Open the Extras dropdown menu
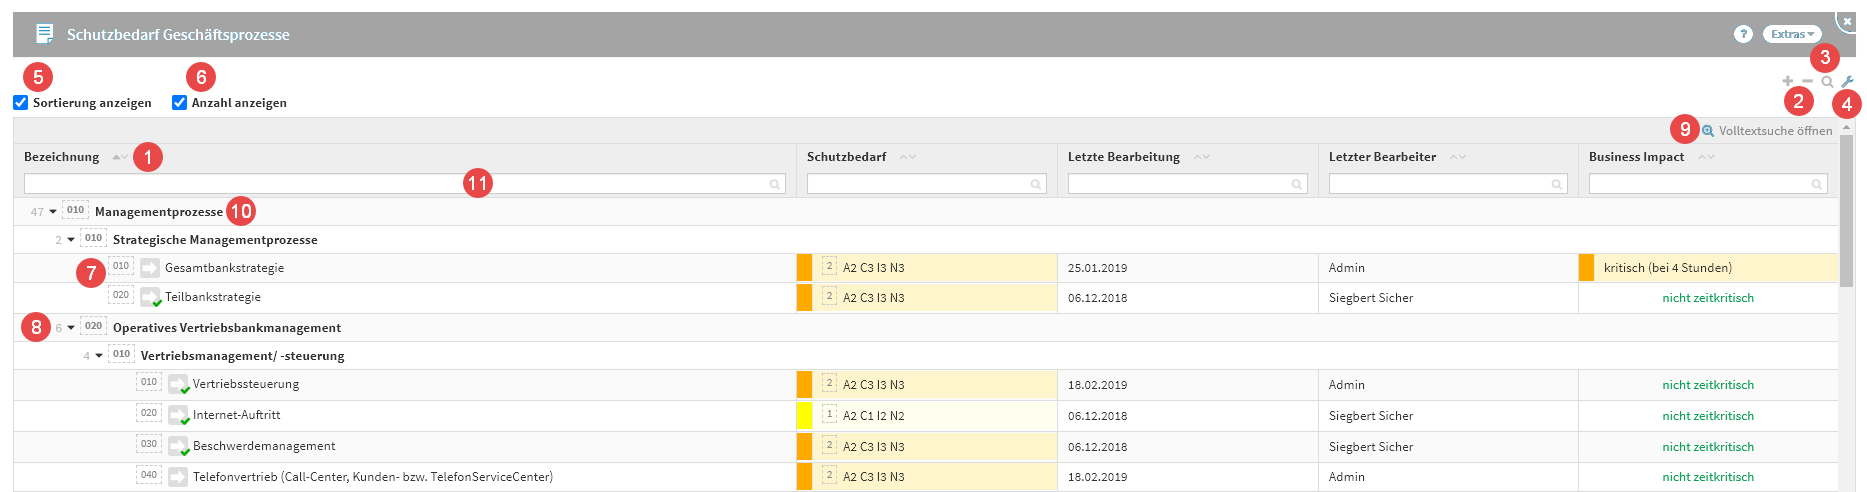This screenshot has width=1867, height=492. click(x=1792, y=34)
